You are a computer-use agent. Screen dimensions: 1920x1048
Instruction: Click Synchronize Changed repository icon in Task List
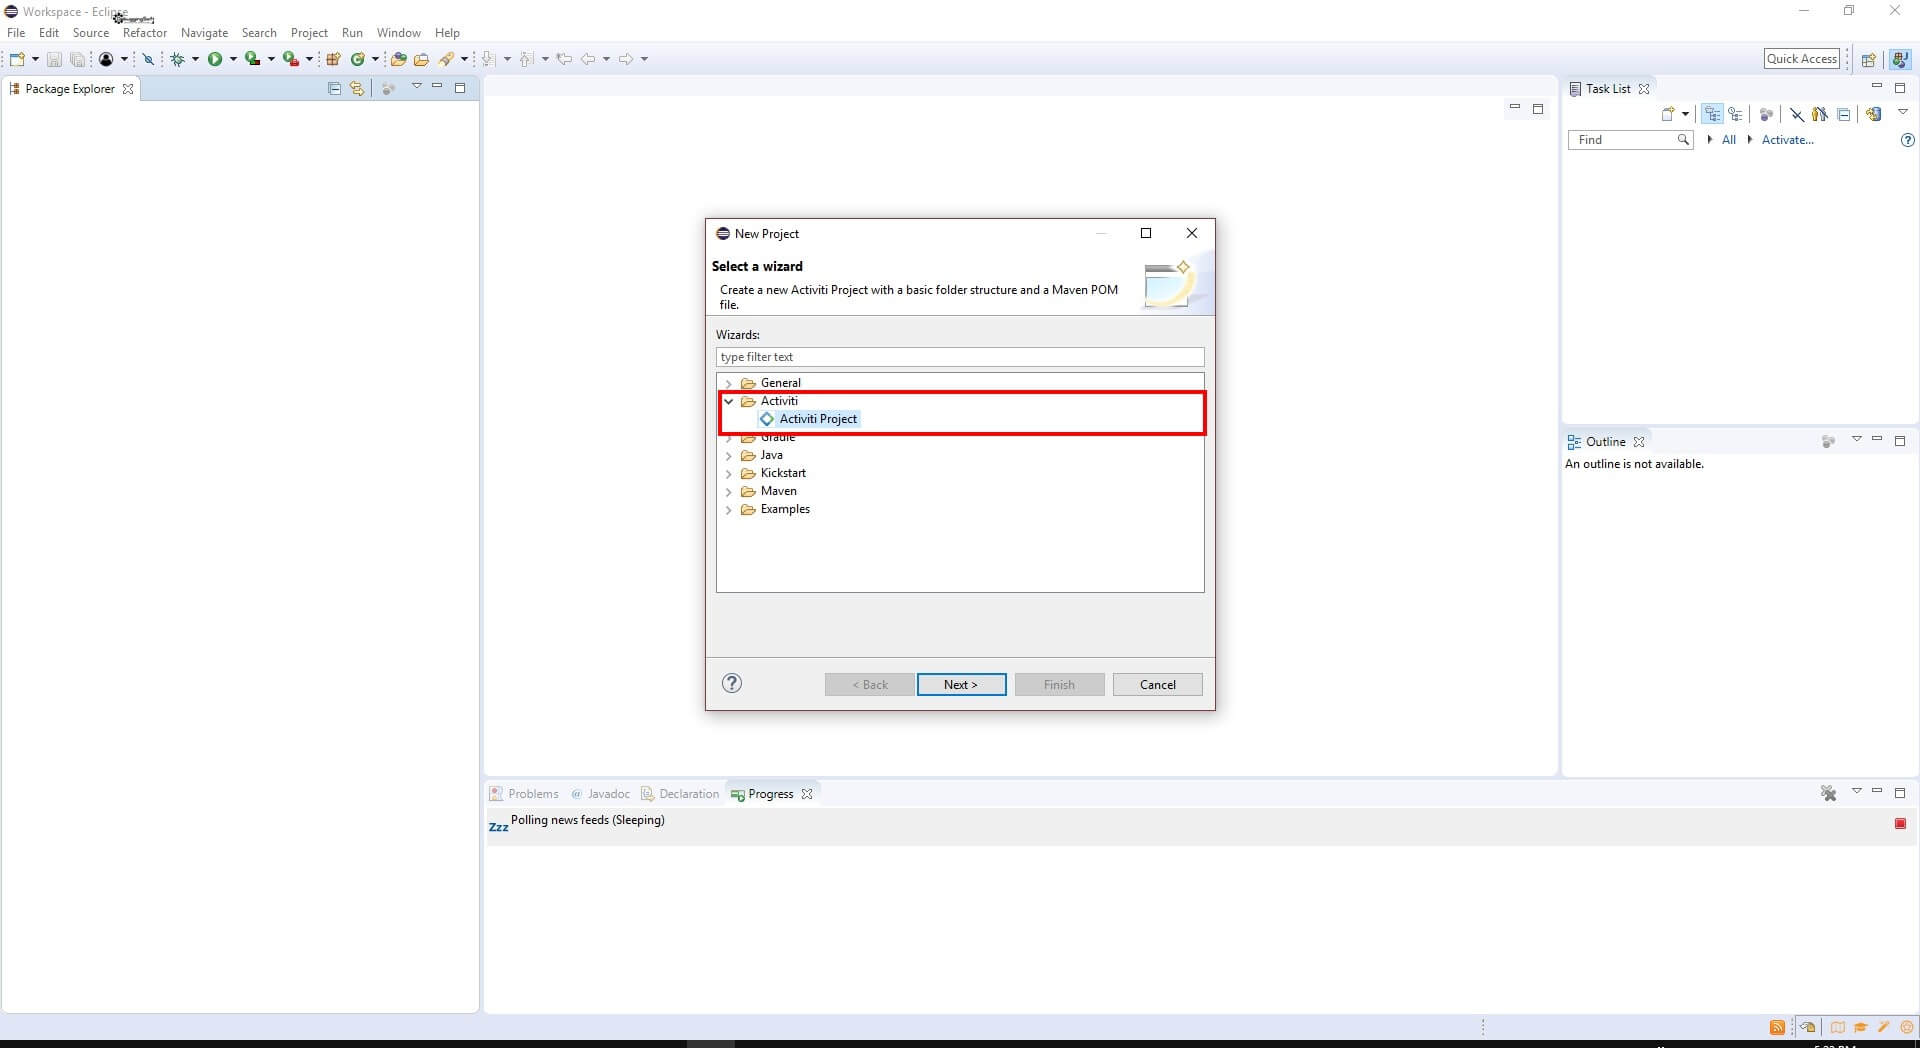(x=1874, y=114)
